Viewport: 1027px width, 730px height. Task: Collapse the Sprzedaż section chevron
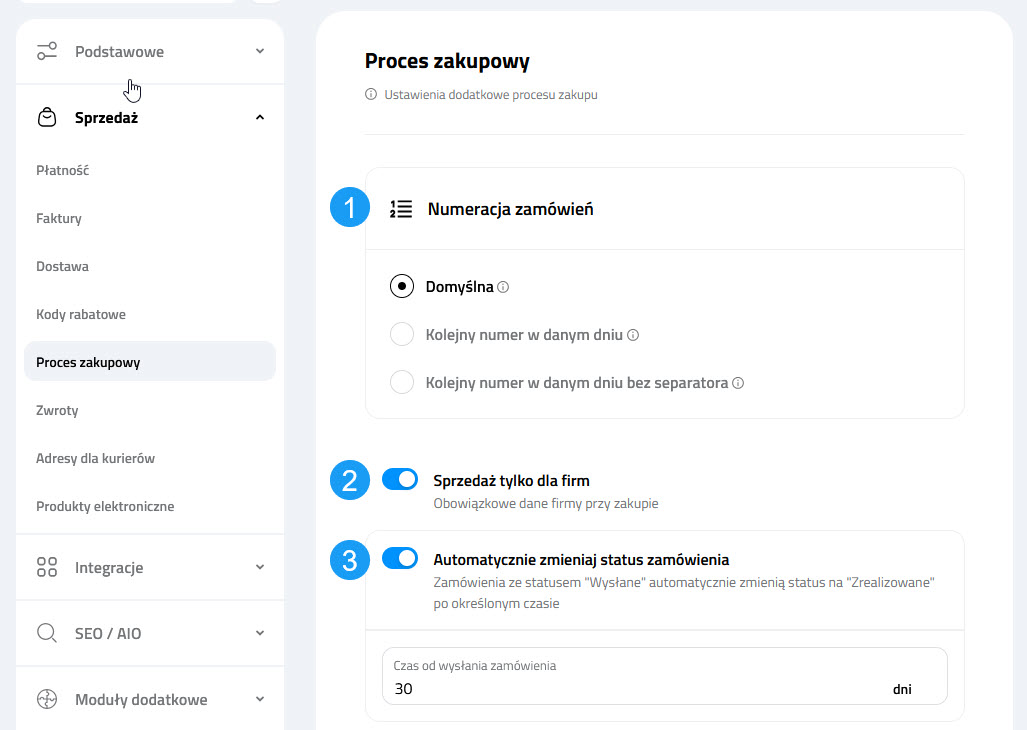[x=259, y=117]
